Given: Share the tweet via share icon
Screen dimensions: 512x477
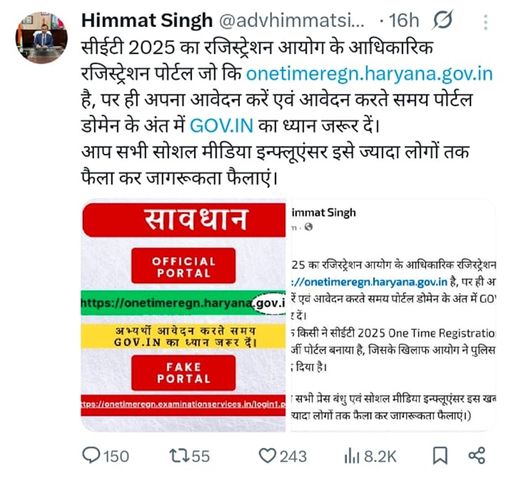Looking at the screenshot, I should click(477, 456).
